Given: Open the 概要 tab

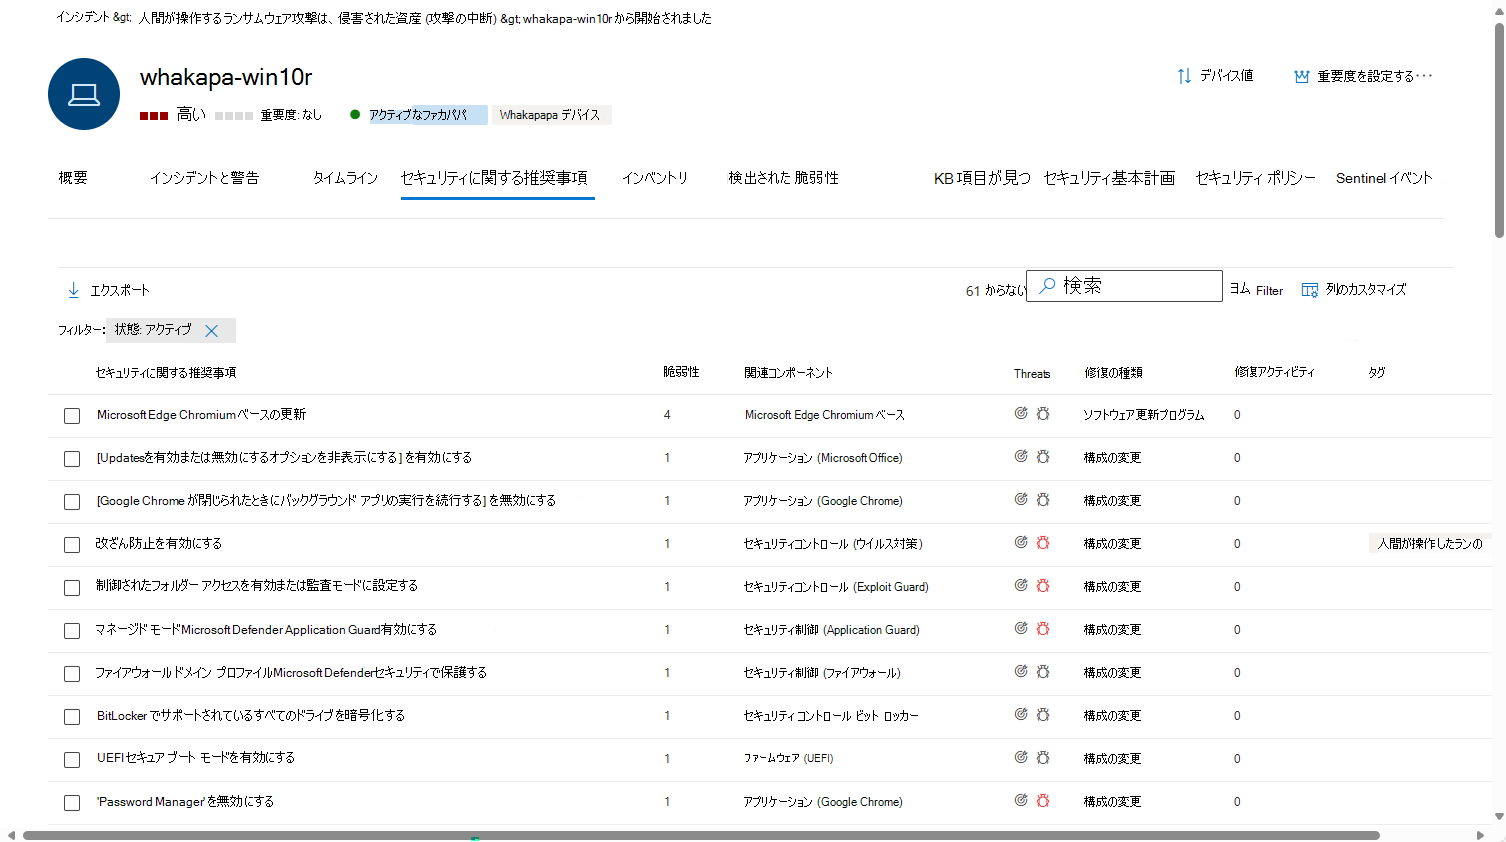Looking at the screenshot, I should pyautogui.click(x=73, y=178).
